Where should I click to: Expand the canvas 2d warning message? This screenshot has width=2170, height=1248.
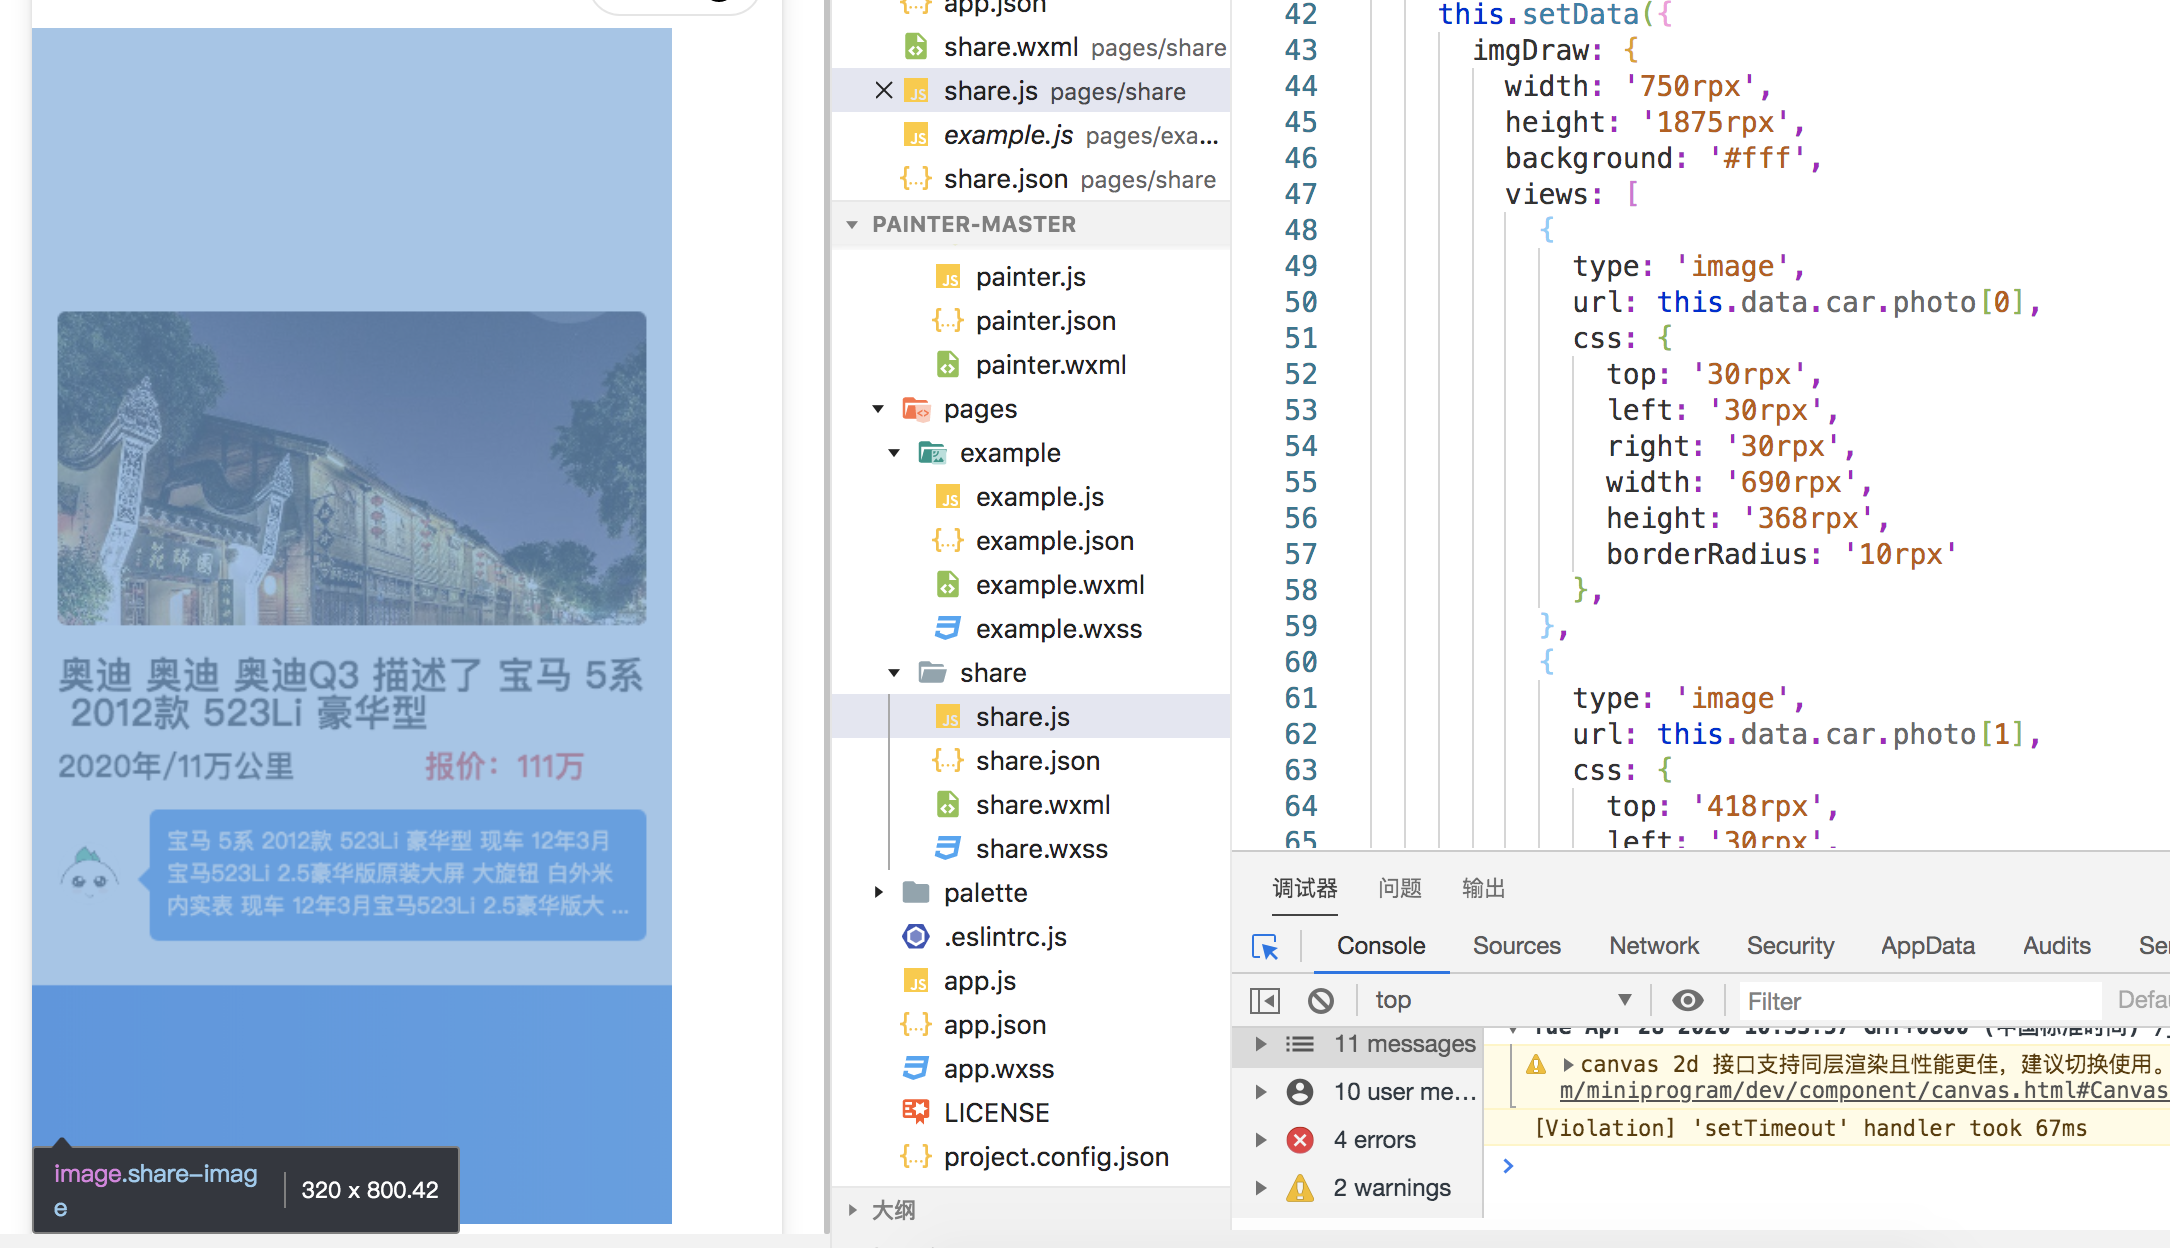[x=1568, y=1065]
